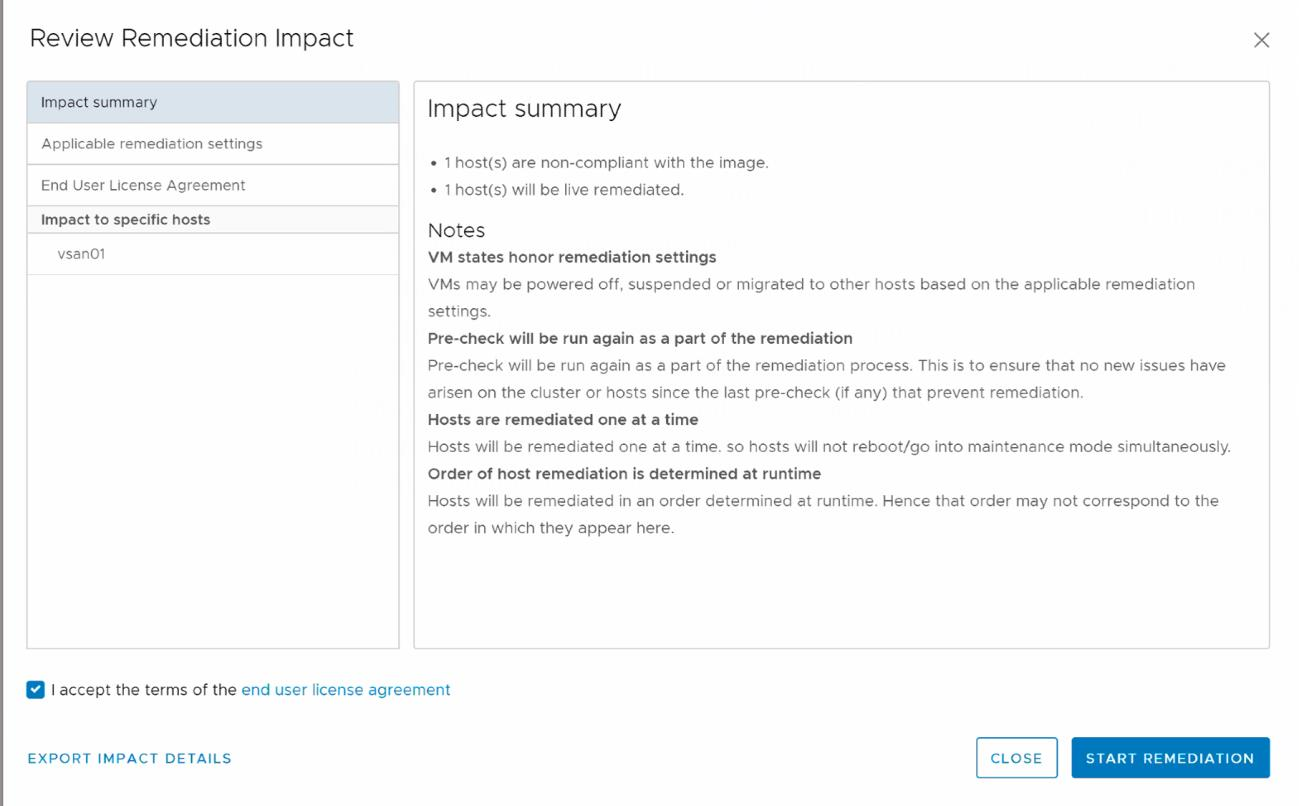Click the Notes heading
The image size is (1299, 806).
457,230
